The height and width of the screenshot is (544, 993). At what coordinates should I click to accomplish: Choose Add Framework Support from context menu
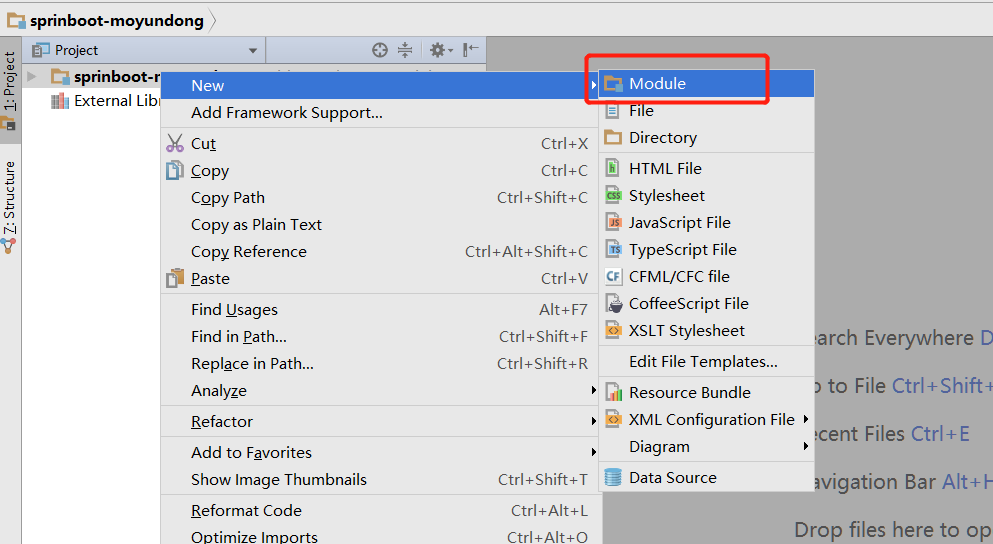pyautogui.click(x=287, y=113)
